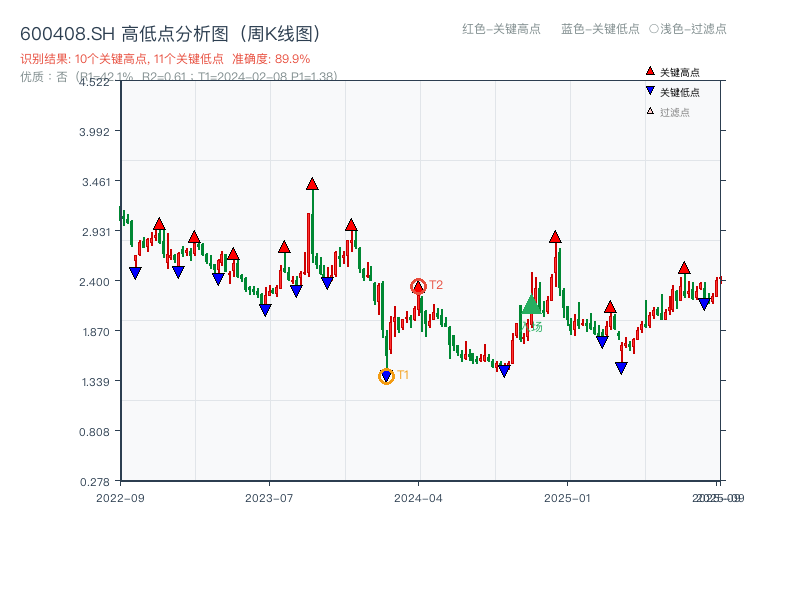The image size is (800, 600).
Task: Click the 过滤点 legend label
Action: (x=674, y=112)
